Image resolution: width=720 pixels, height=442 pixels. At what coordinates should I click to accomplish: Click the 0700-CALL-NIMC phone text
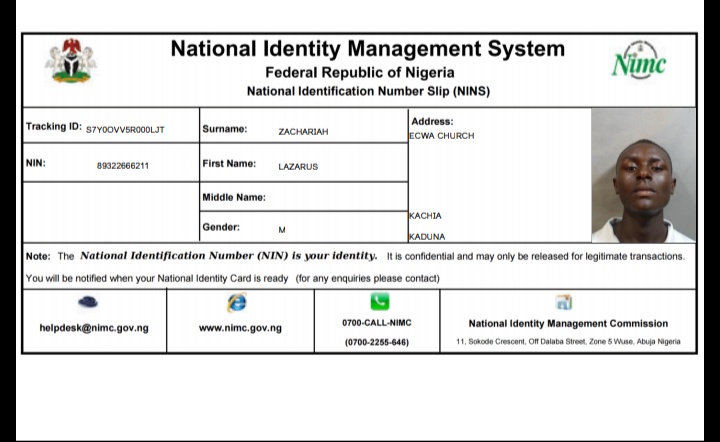(377, 322)
